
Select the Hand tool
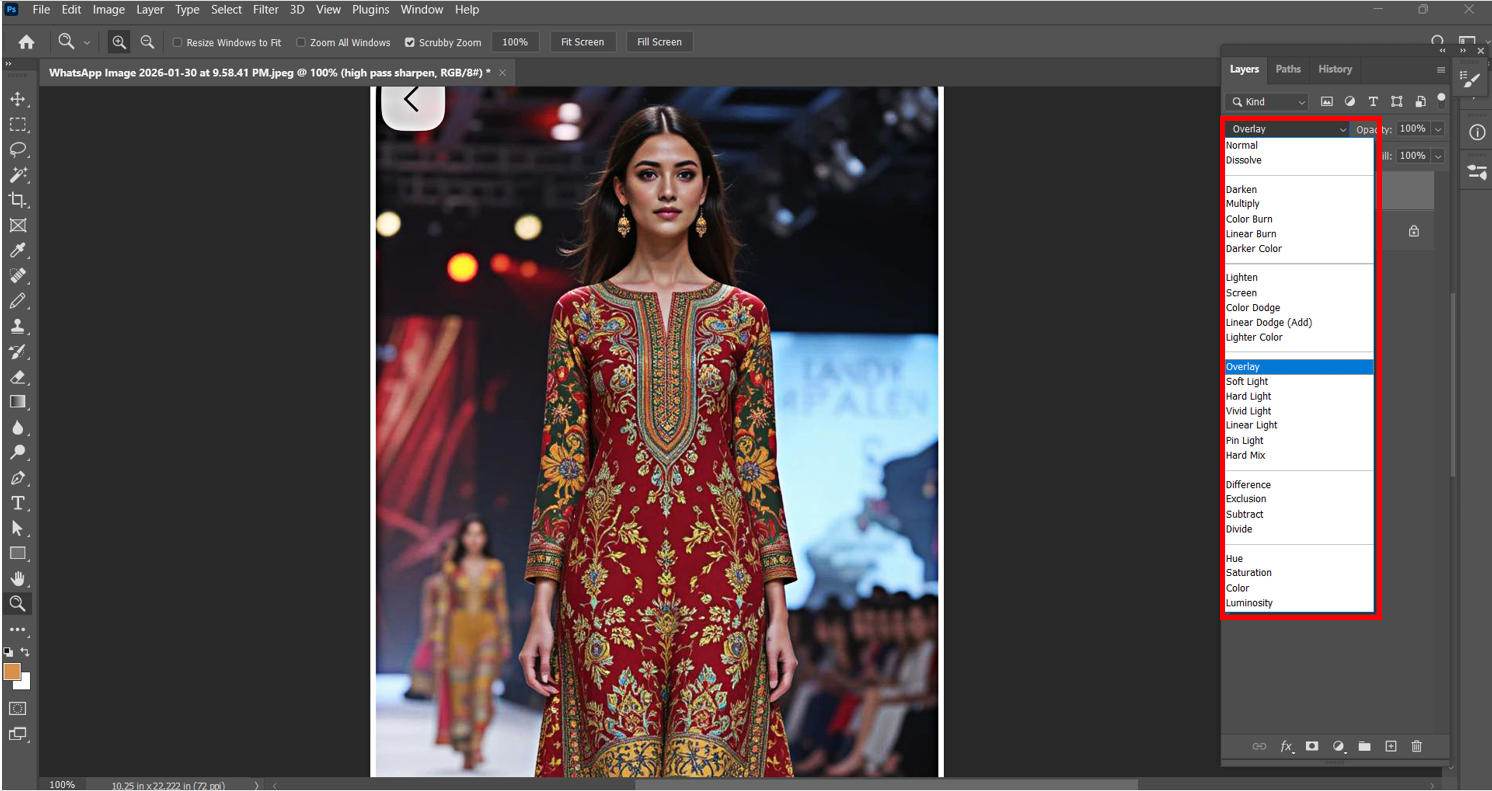[x=18, y=579]
